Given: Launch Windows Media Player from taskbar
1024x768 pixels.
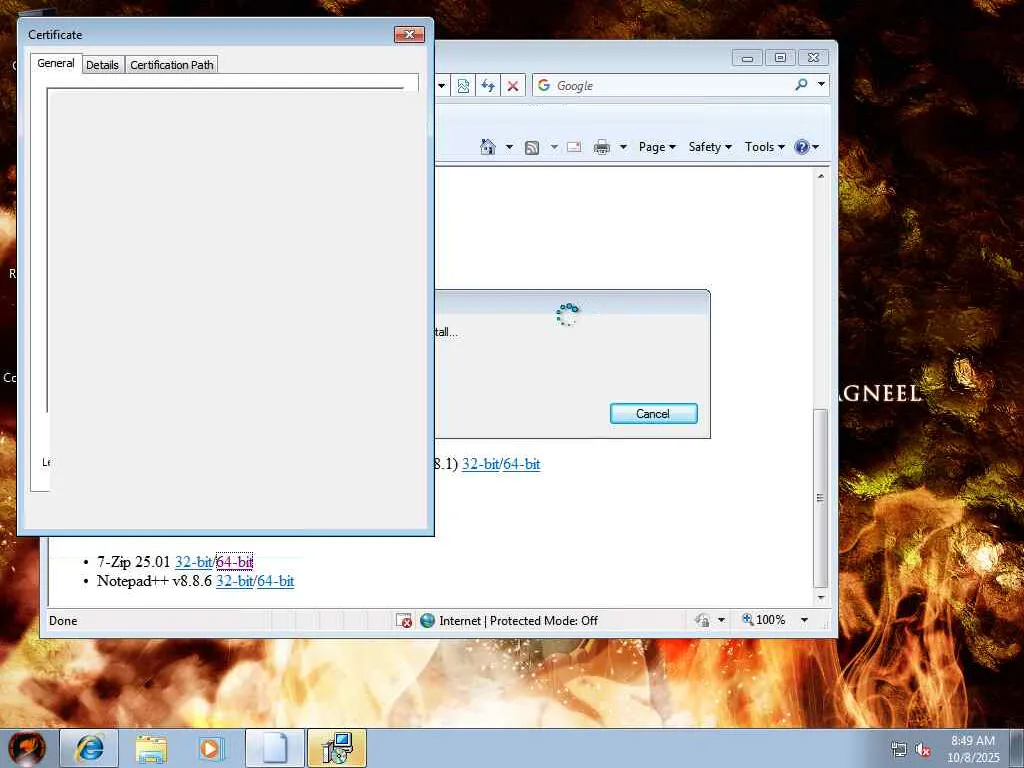Looking at the screenshot, I should point(211,748).
